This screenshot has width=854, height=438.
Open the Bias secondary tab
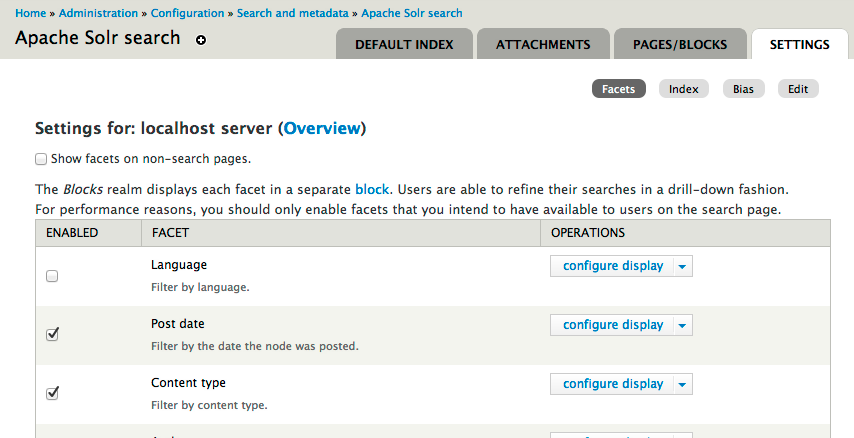(743, 89)
